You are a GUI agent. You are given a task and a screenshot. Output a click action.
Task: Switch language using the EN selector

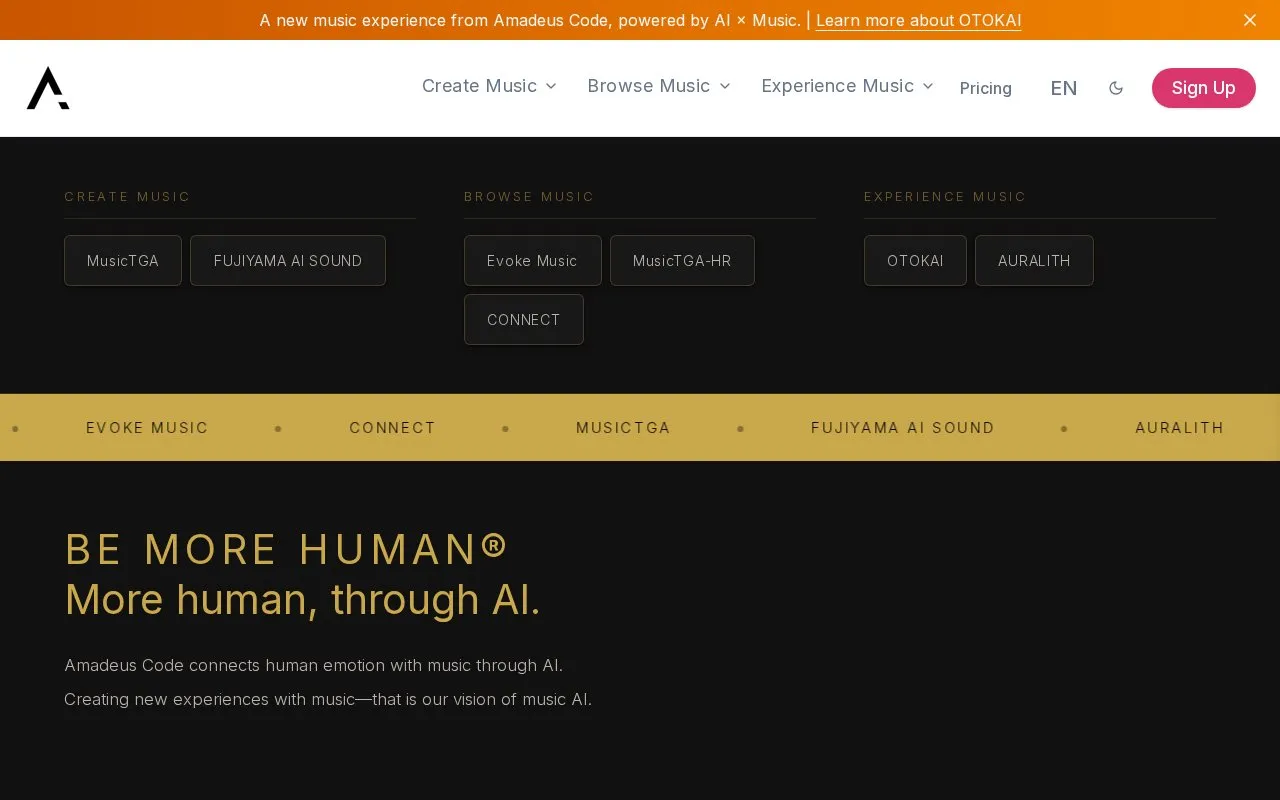[1064, 88]
